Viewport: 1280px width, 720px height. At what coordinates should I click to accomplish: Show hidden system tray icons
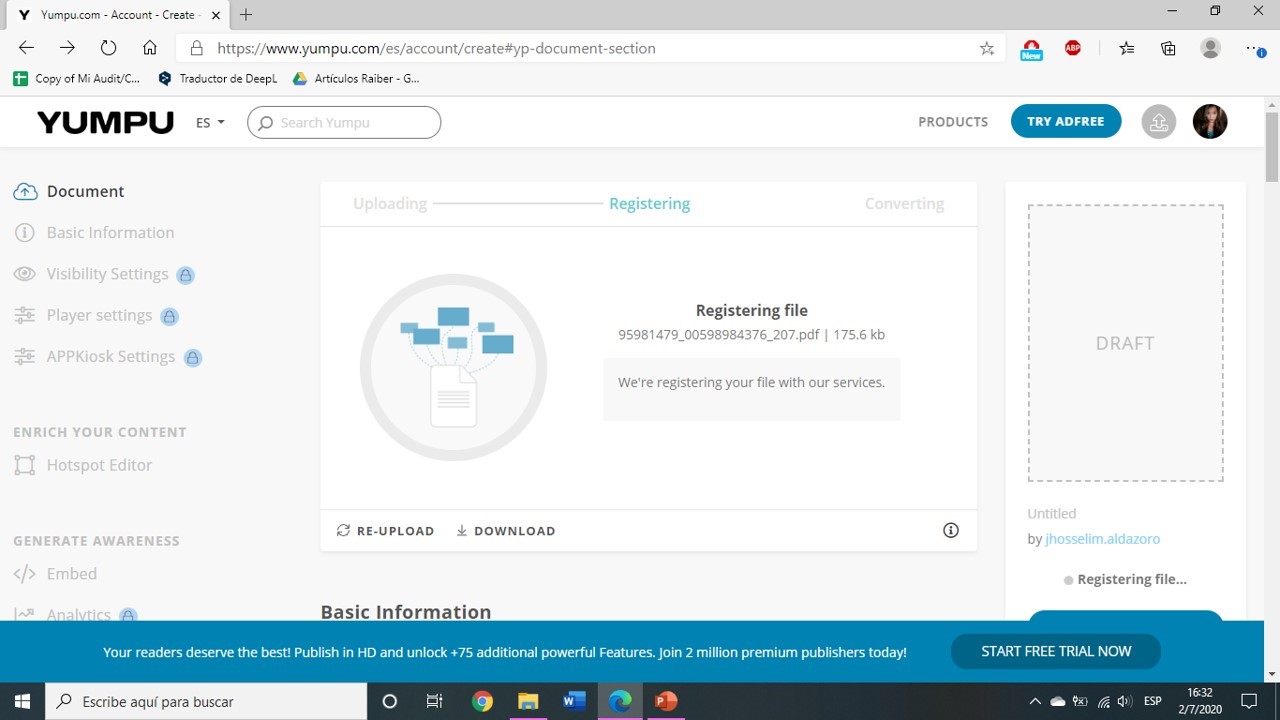point(1035,701)
